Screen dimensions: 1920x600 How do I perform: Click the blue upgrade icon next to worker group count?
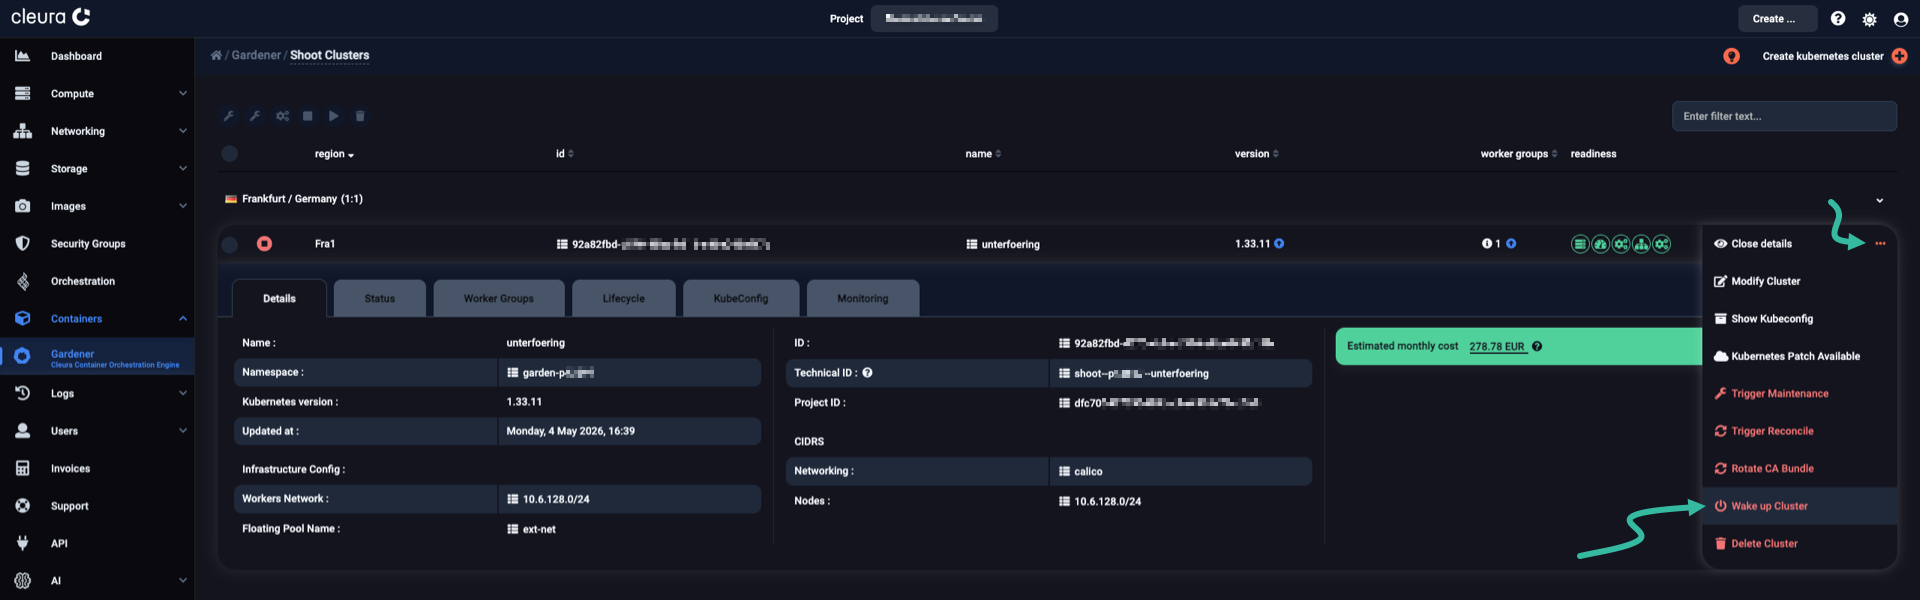point(1511,244)
